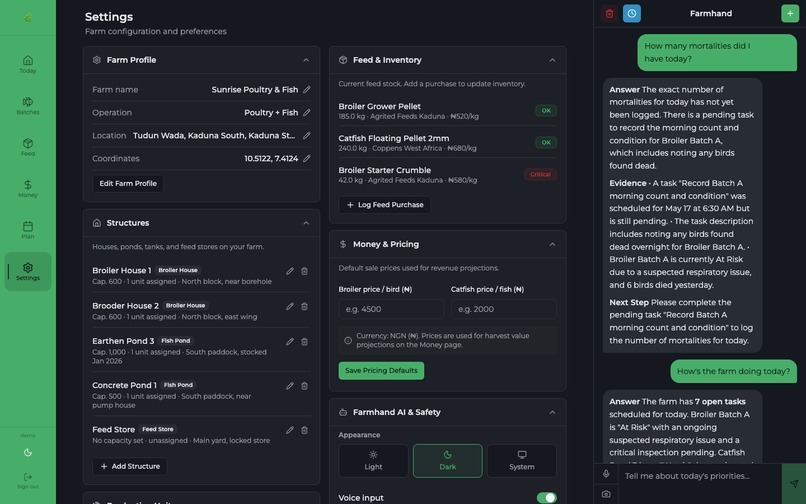This screenshot has width=806, height=504.
Task: Open the Plan page in sidebar
Action: click(28, 230)
